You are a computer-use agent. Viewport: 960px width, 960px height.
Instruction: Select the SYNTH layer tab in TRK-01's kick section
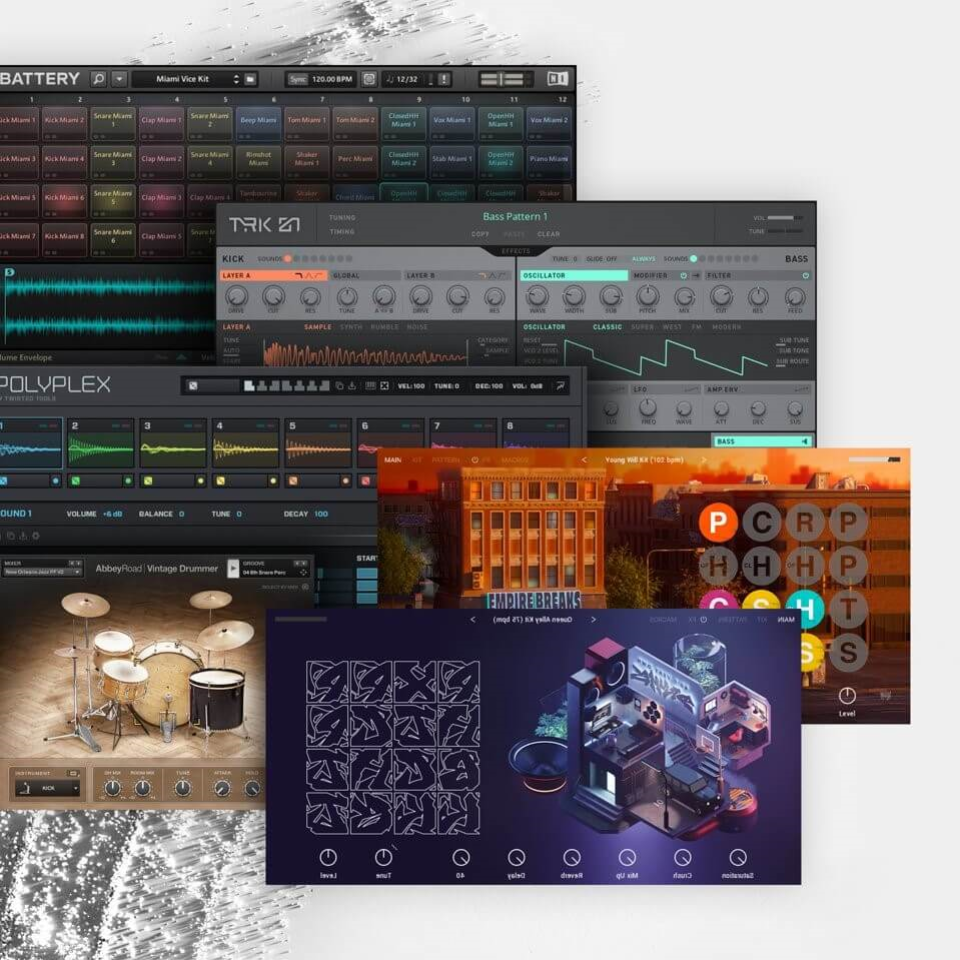349,327
